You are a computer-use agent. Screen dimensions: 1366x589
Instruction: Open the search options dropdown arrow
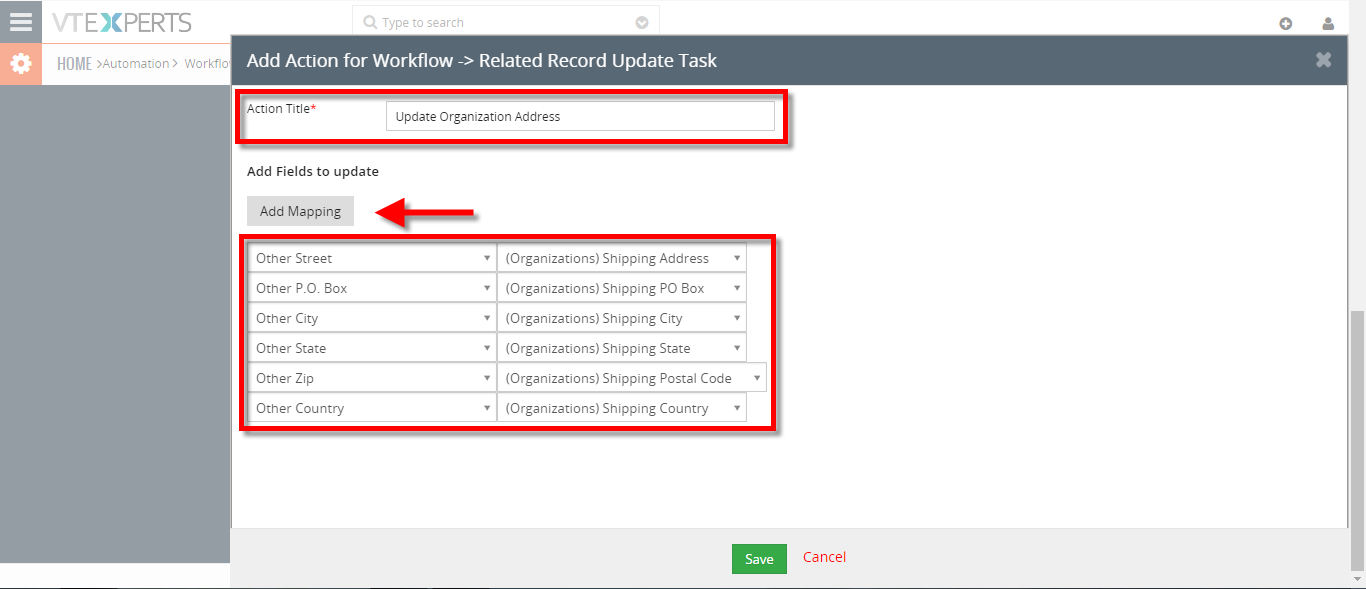click(x=642, y=22)
